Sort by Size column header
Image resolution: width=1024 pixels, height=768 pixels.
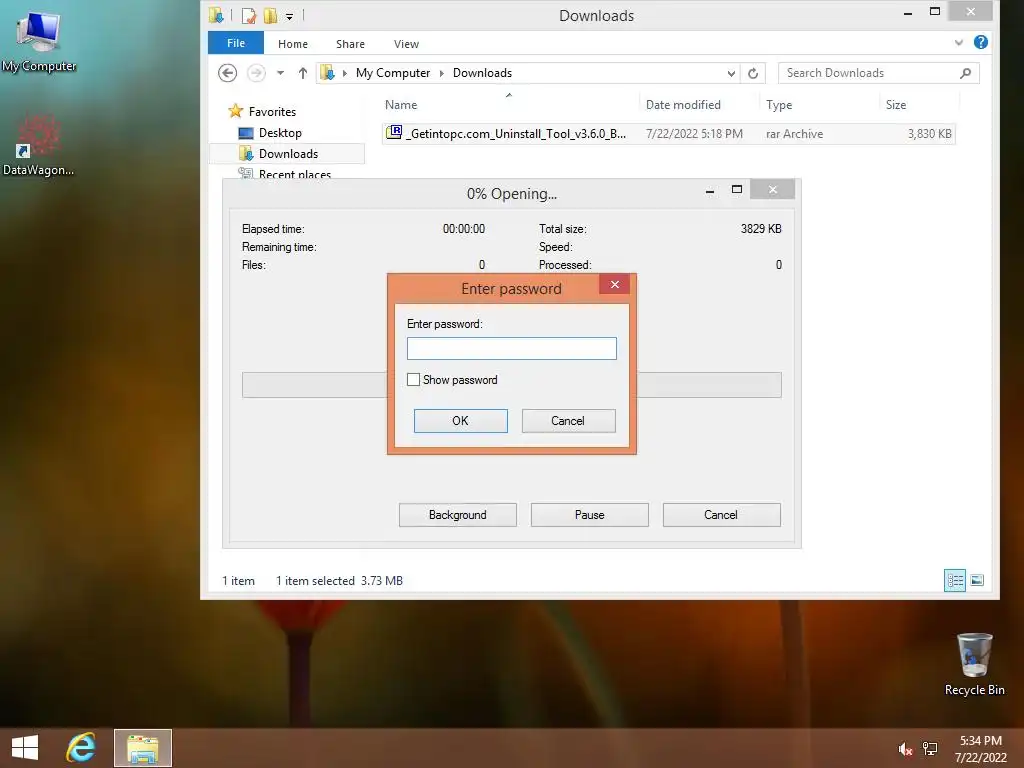pyautogui.click(x=895, y=104)
